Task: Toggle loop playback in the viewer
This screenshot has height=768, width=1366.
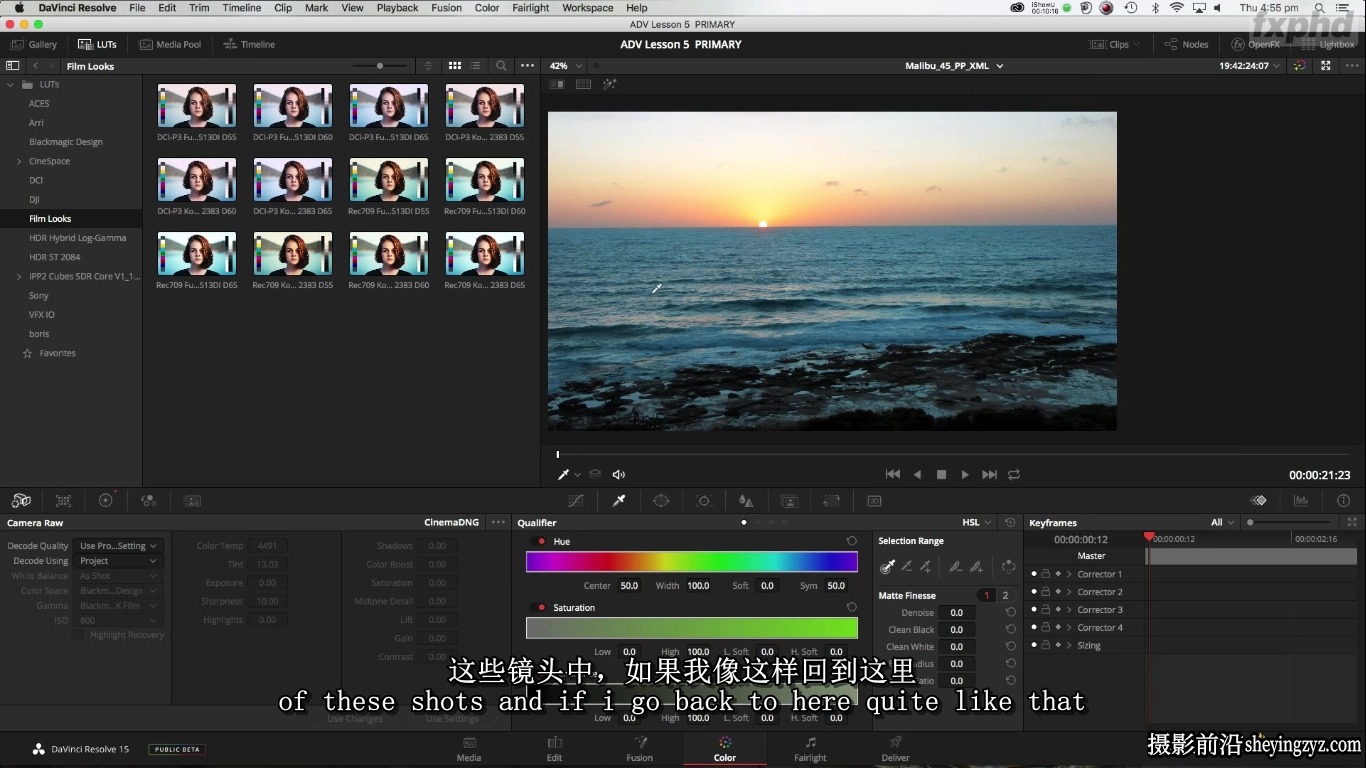Action: tap(1014, 475)
